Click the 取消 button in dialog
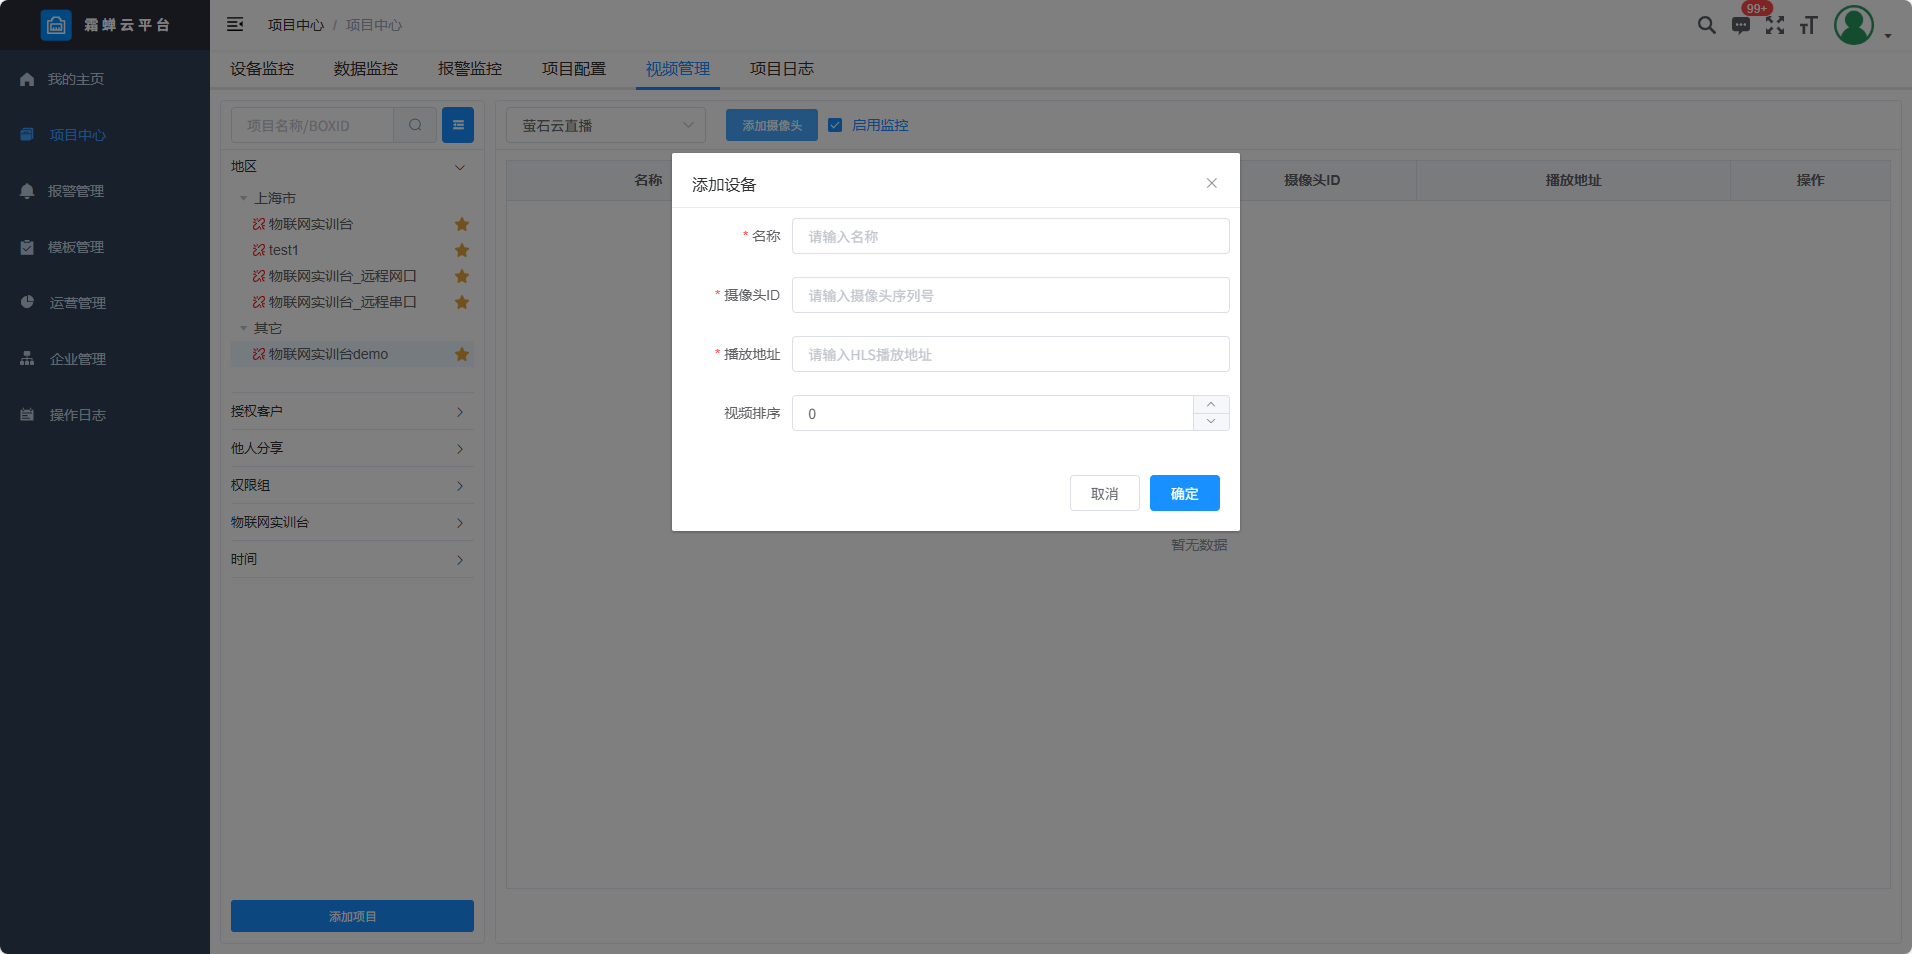 (x=1104, y=493)
